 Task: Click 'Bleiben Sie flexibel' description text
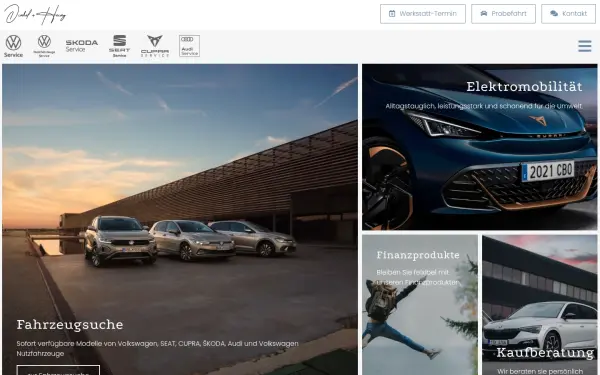(417, 277)
